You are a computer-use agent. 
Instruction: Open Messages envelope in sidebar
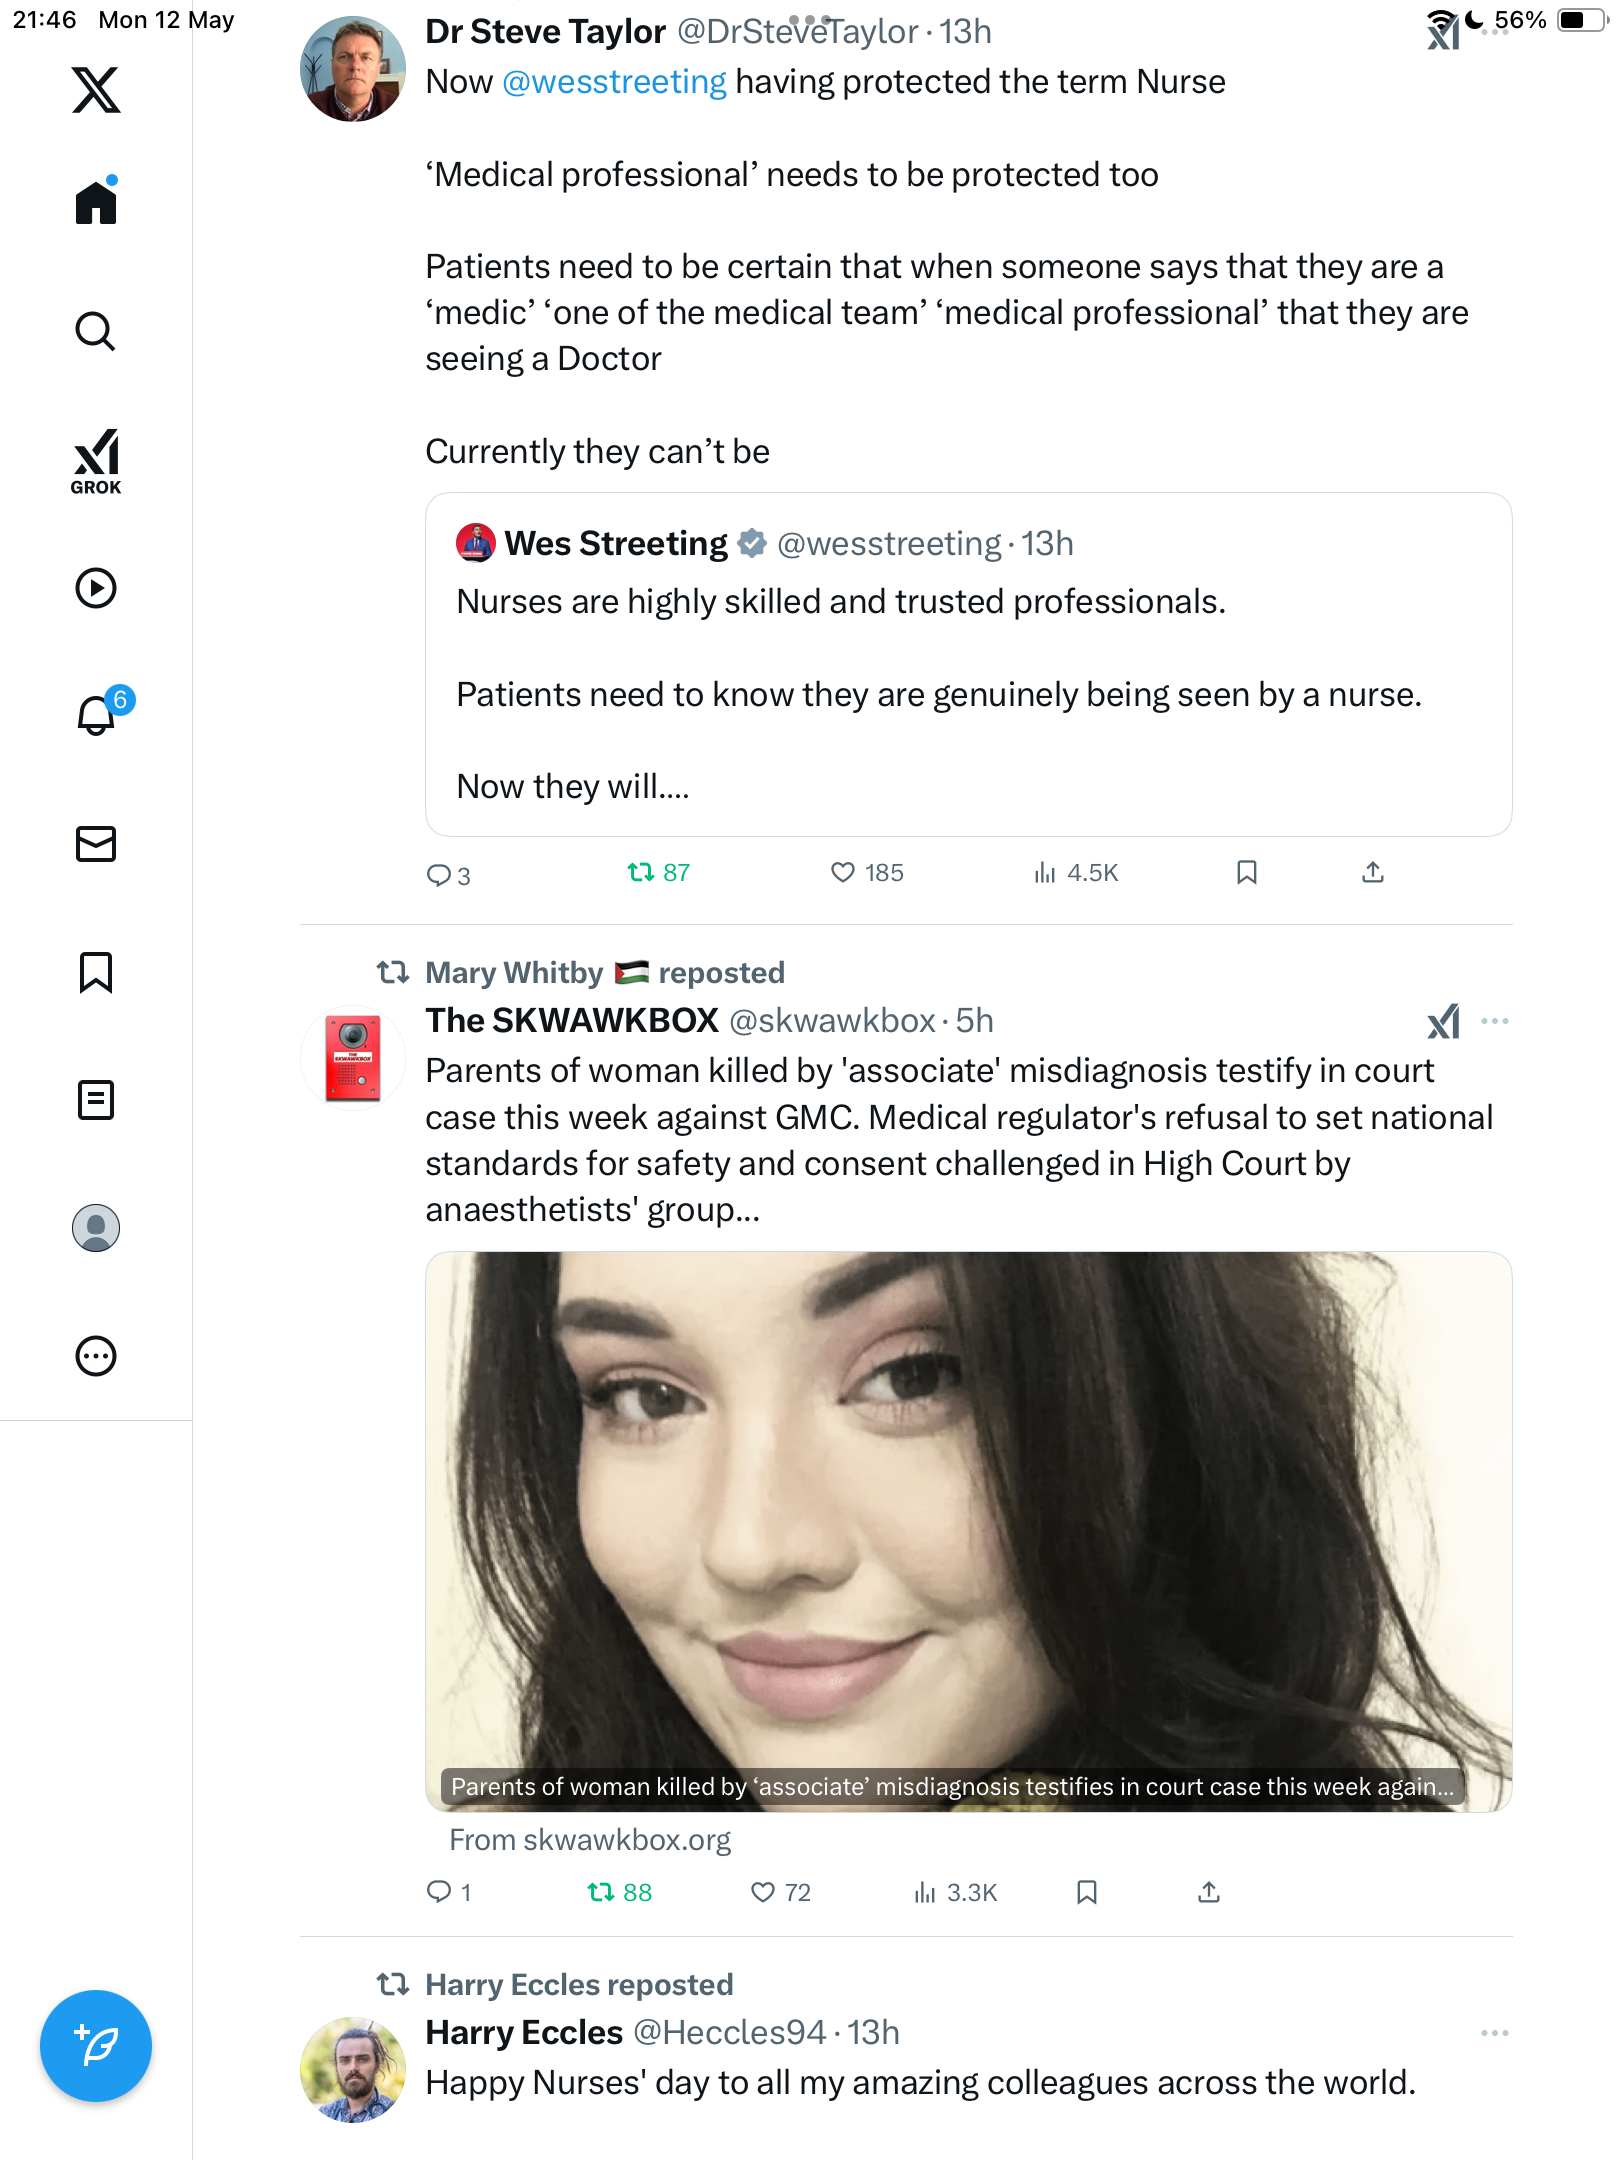click(x=96, y=844)
